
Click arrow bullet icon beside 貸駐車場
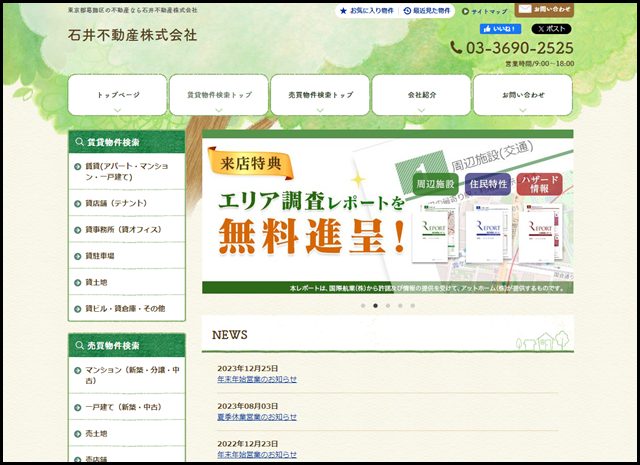coord(78,256)
